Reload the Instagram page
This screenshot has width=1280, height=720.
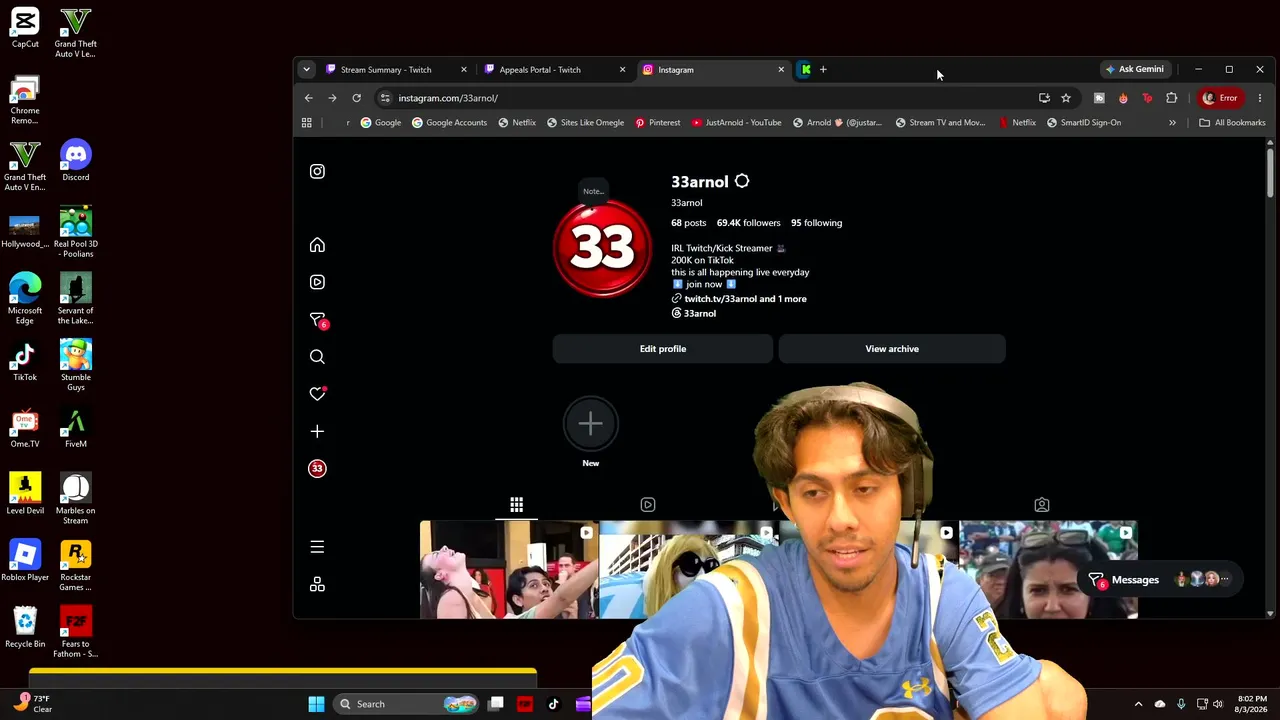(x=356, y=98)
